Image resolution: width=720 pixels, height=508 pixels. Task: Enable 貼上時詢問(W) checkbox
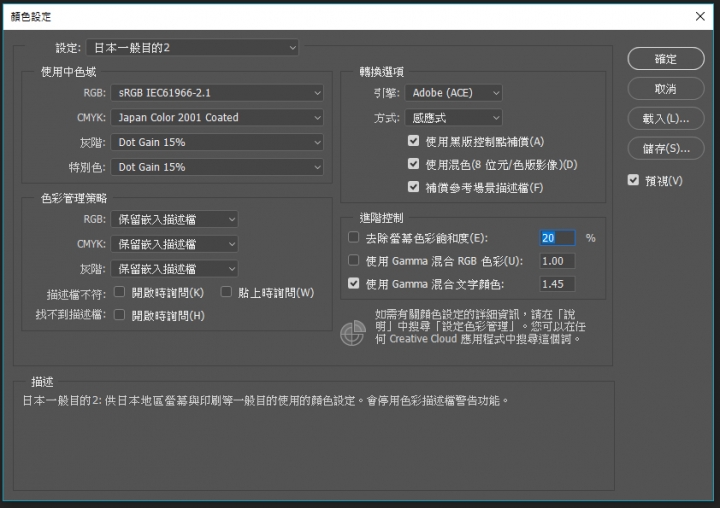(226, 292)
